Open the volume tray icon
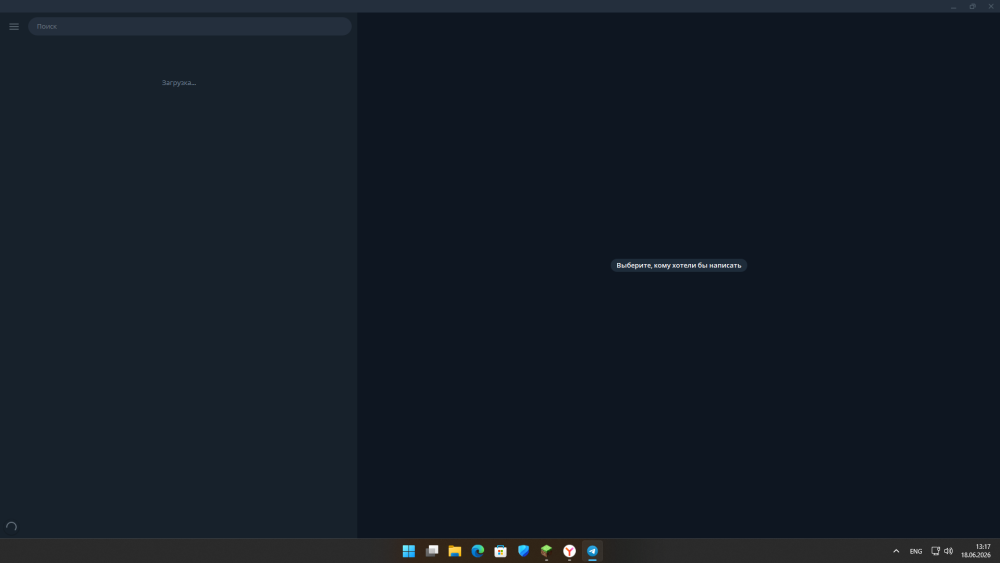Screen dimensions: 1000x563 point(948,551)
